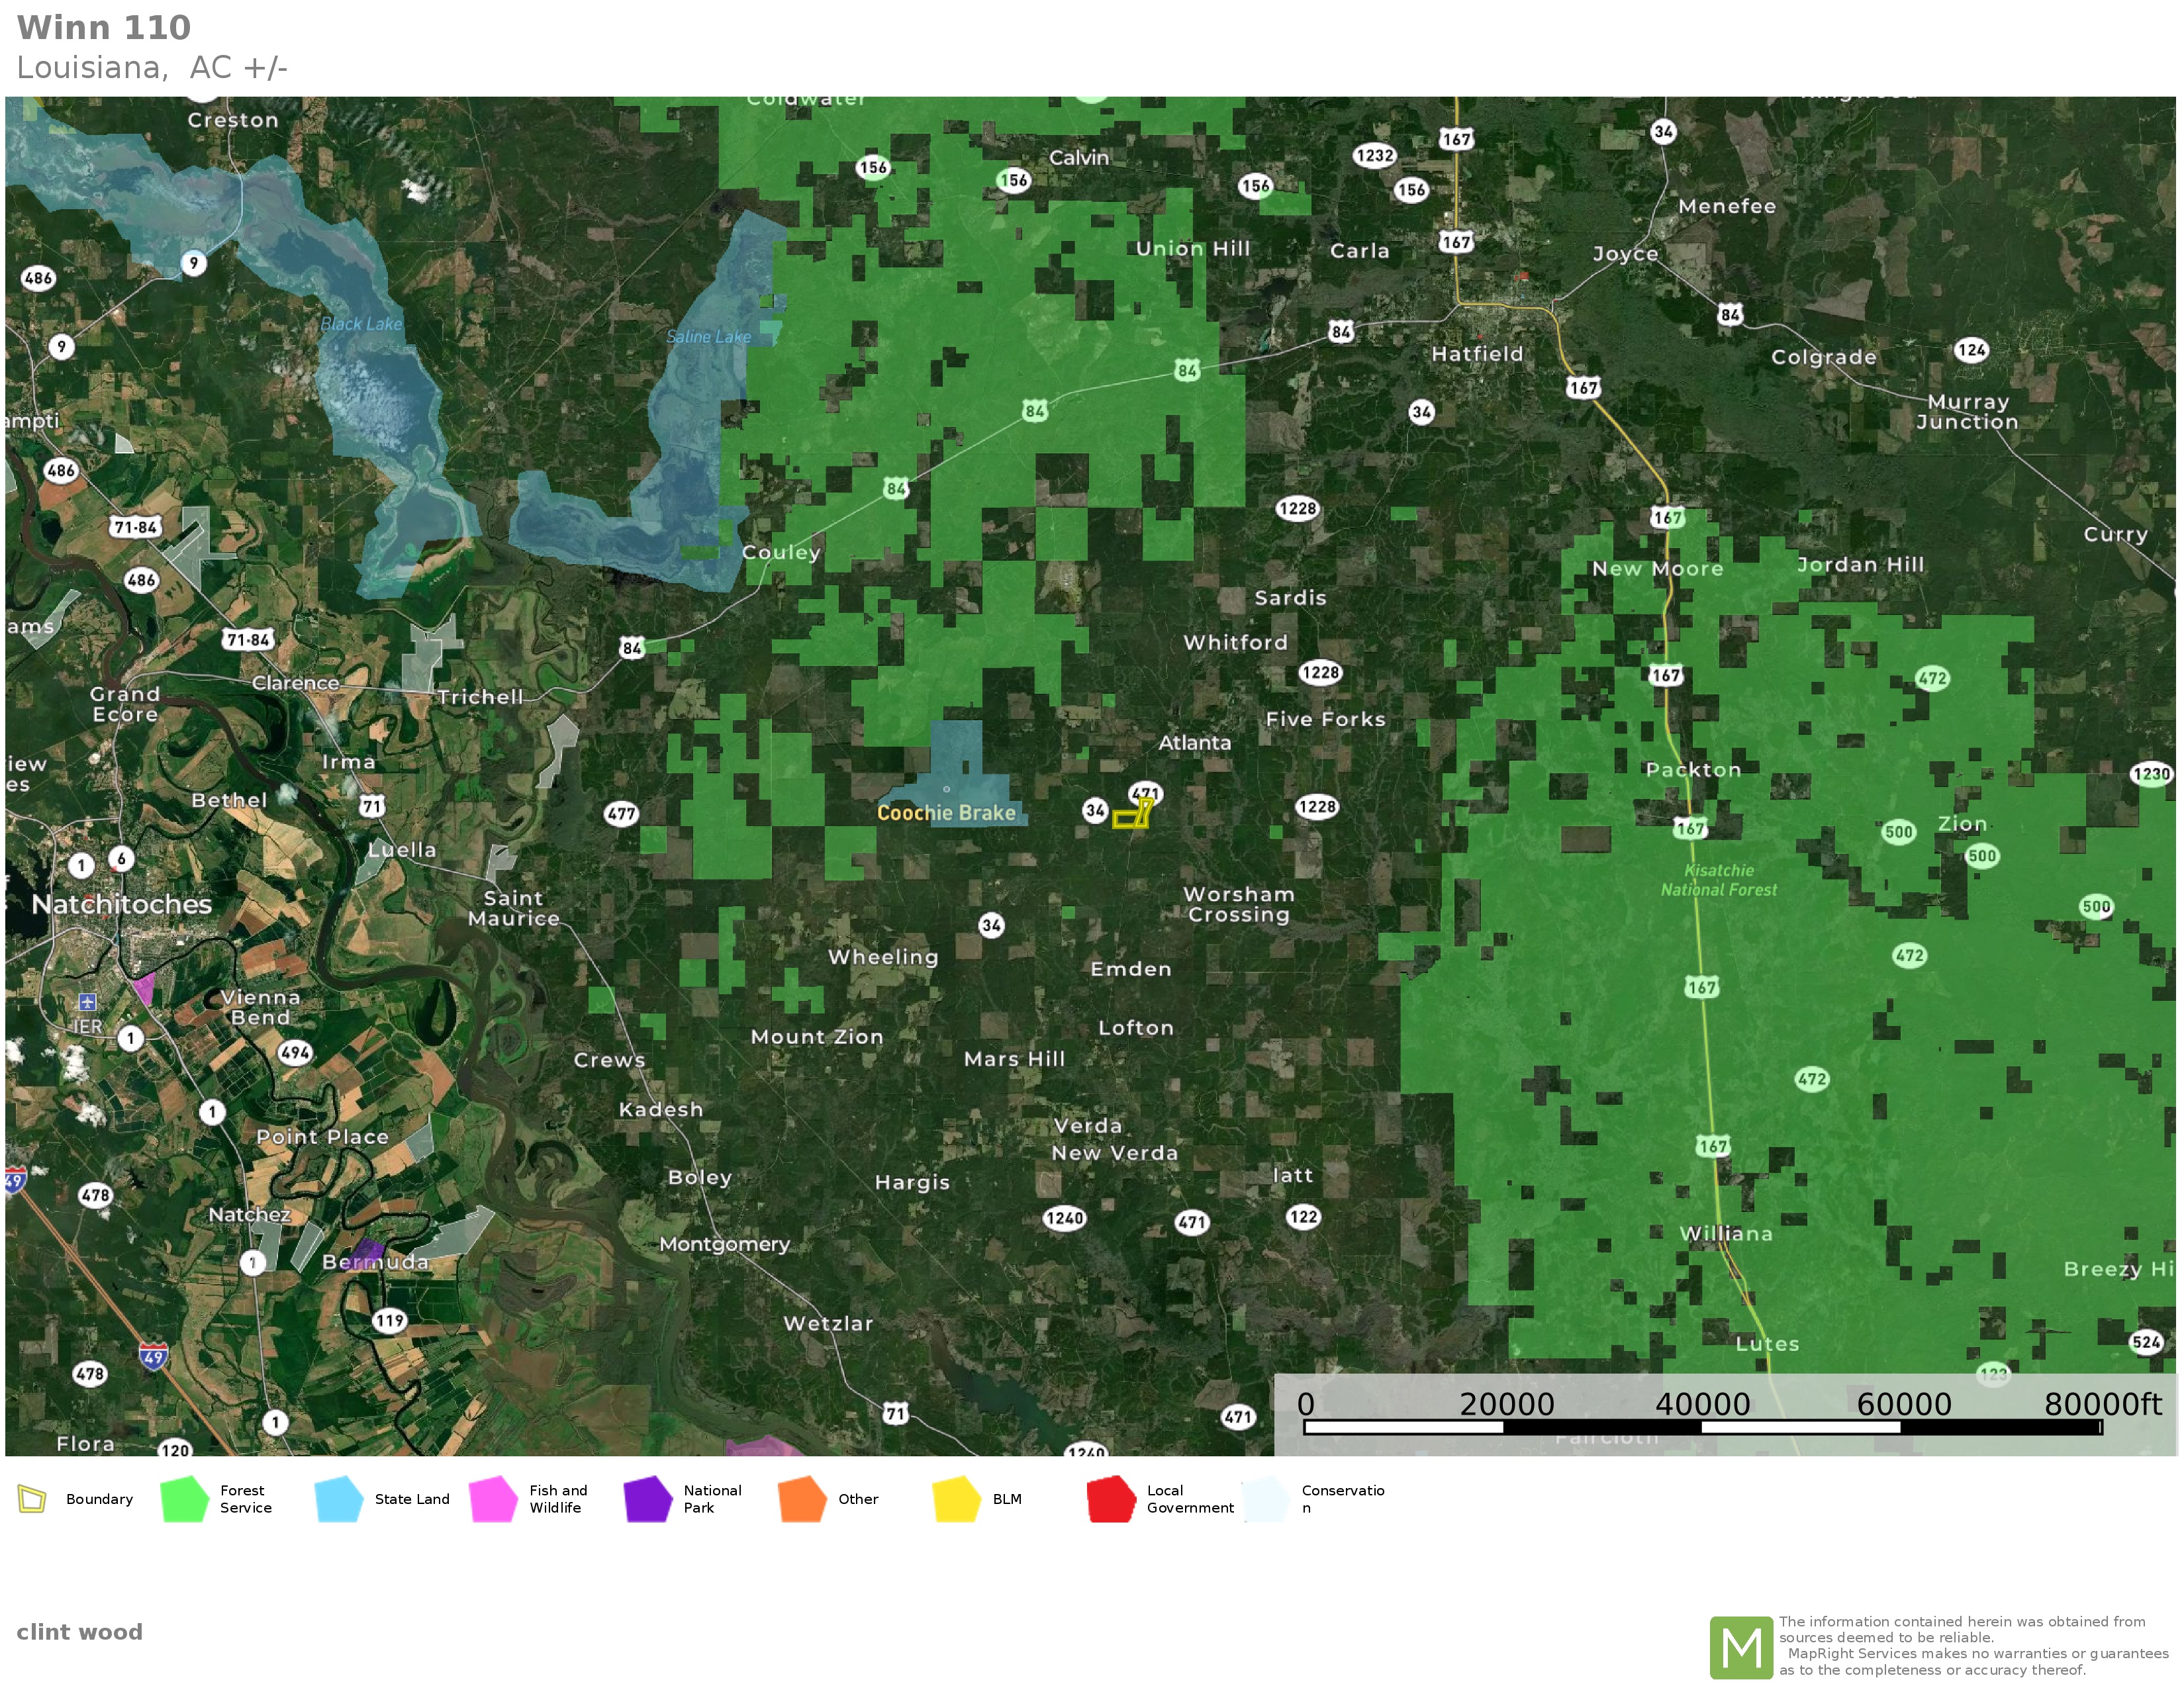Click the Black Lake label

(361, 324)
